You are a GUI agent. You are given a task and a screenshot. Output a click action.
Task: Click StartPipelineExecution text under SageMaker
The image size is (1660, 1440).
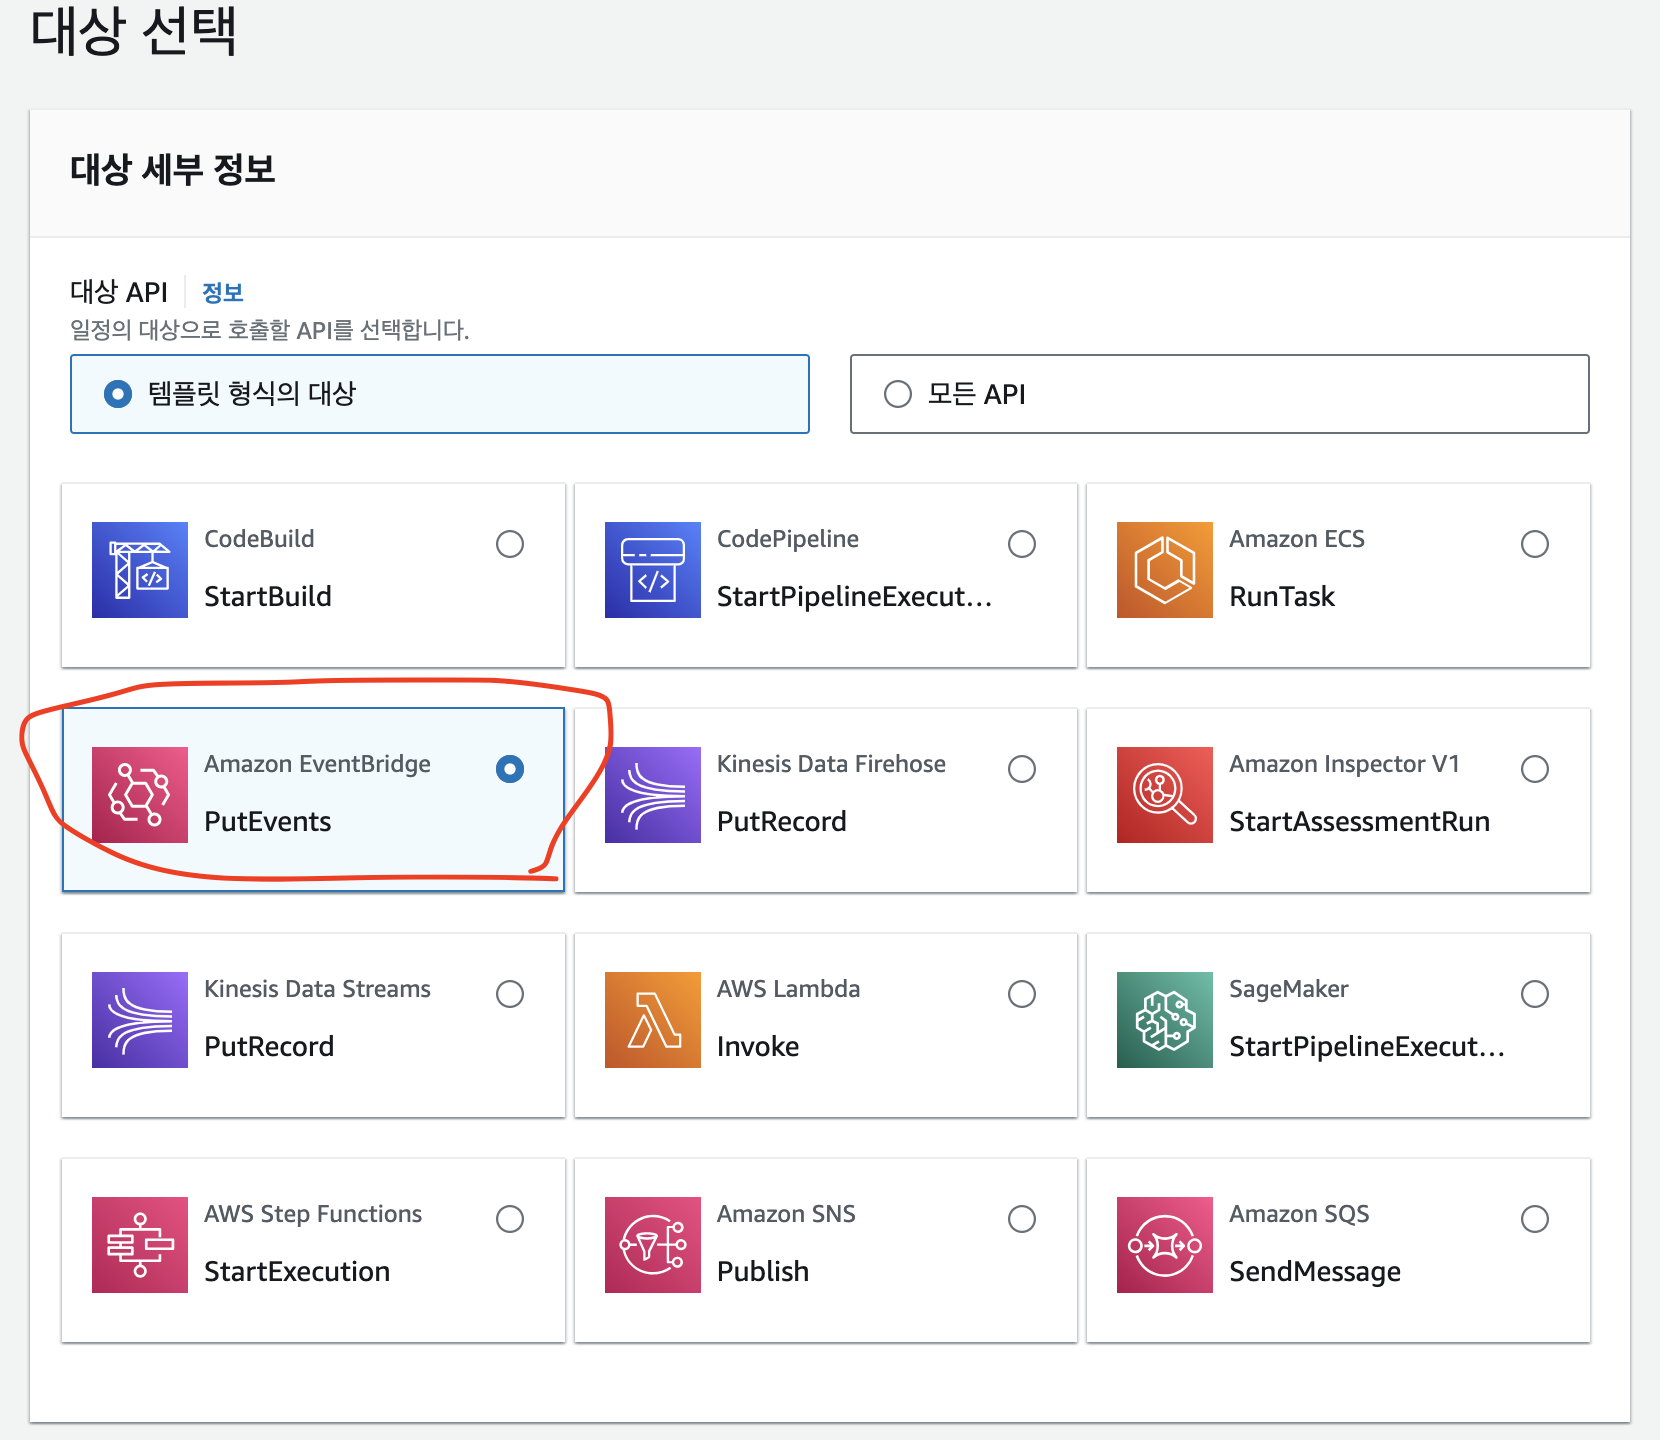1367,1047
